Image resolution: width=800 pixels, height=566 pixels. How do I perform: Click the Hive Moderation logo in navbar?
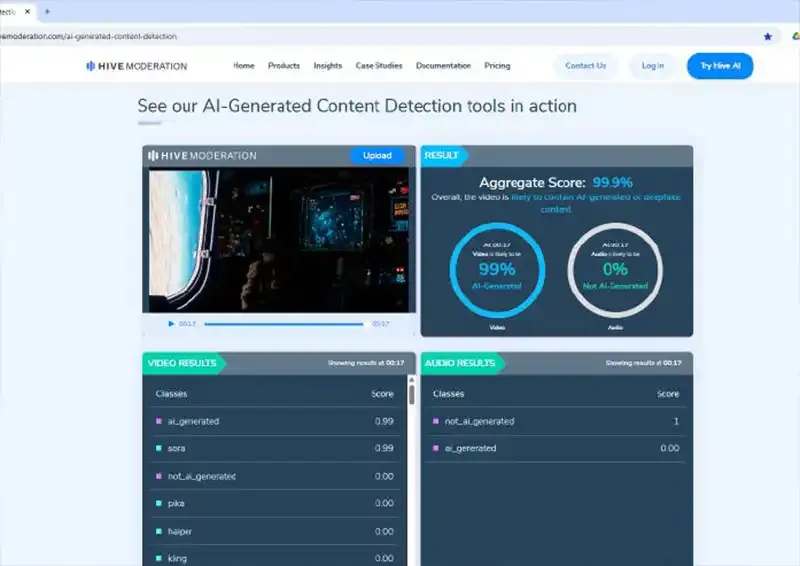137,66
